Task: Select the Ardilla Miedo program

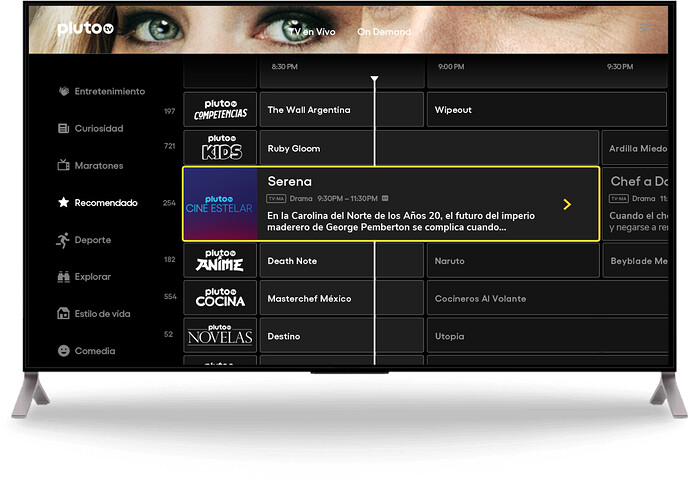Action: [x=635, y=148]
